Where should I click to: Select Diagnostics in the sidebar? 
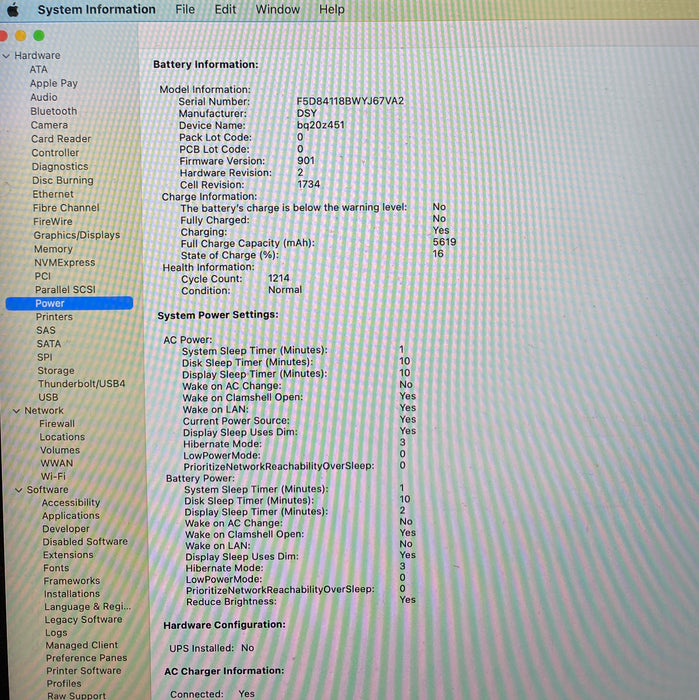pyautogui.click(x=60, y=167)
